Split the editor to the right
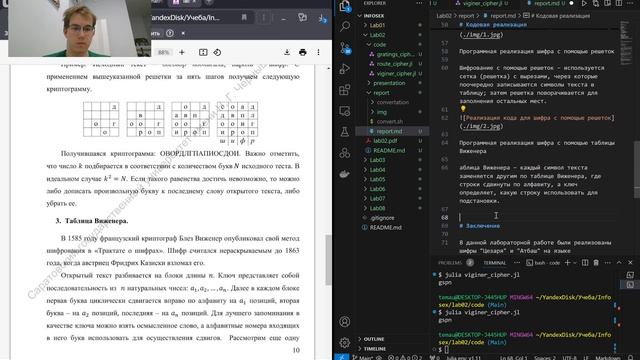 pos(619,3)
